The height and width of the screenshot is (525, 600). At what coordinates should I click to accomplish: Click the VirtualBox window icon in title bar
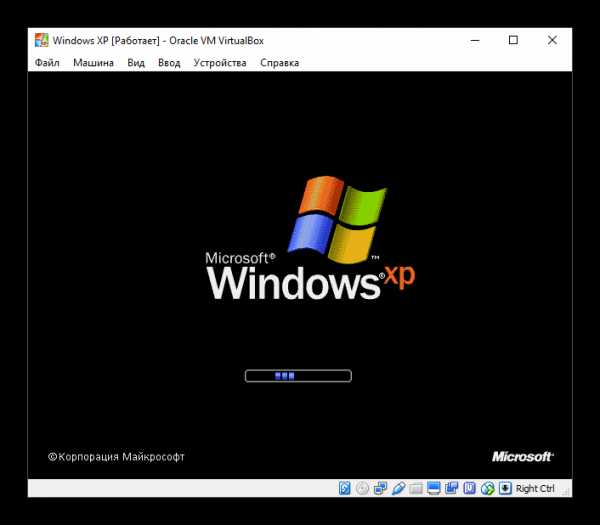(x=42, y=40)
